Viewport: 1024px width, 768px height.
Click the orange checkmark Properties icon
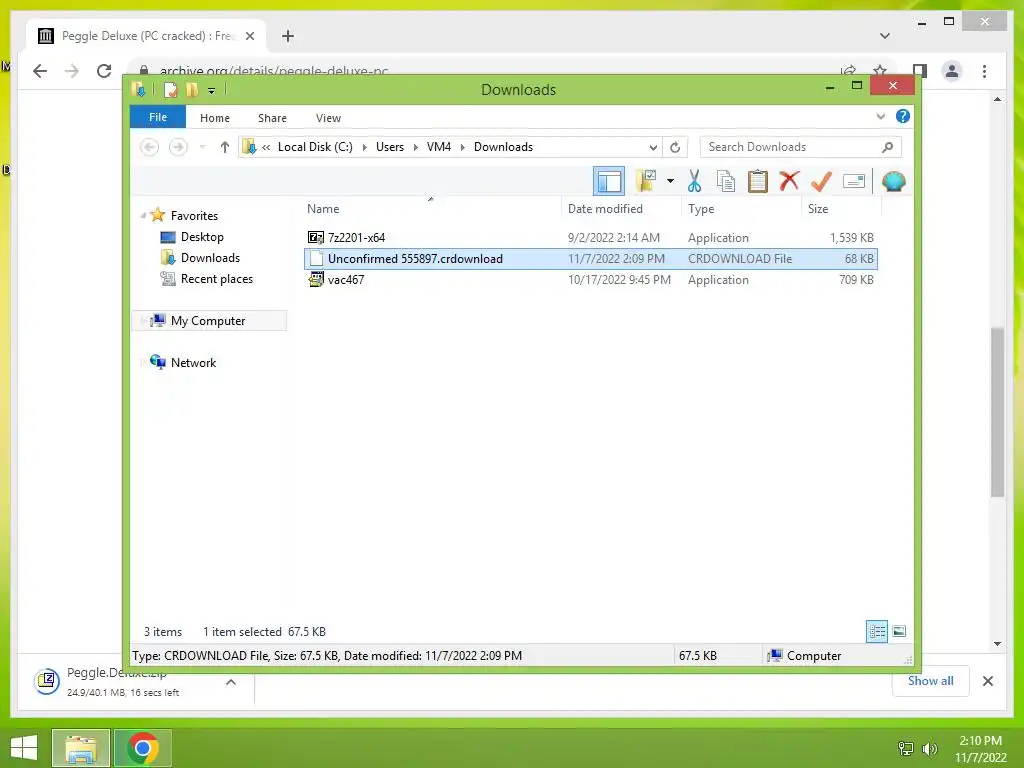[821, 181]
